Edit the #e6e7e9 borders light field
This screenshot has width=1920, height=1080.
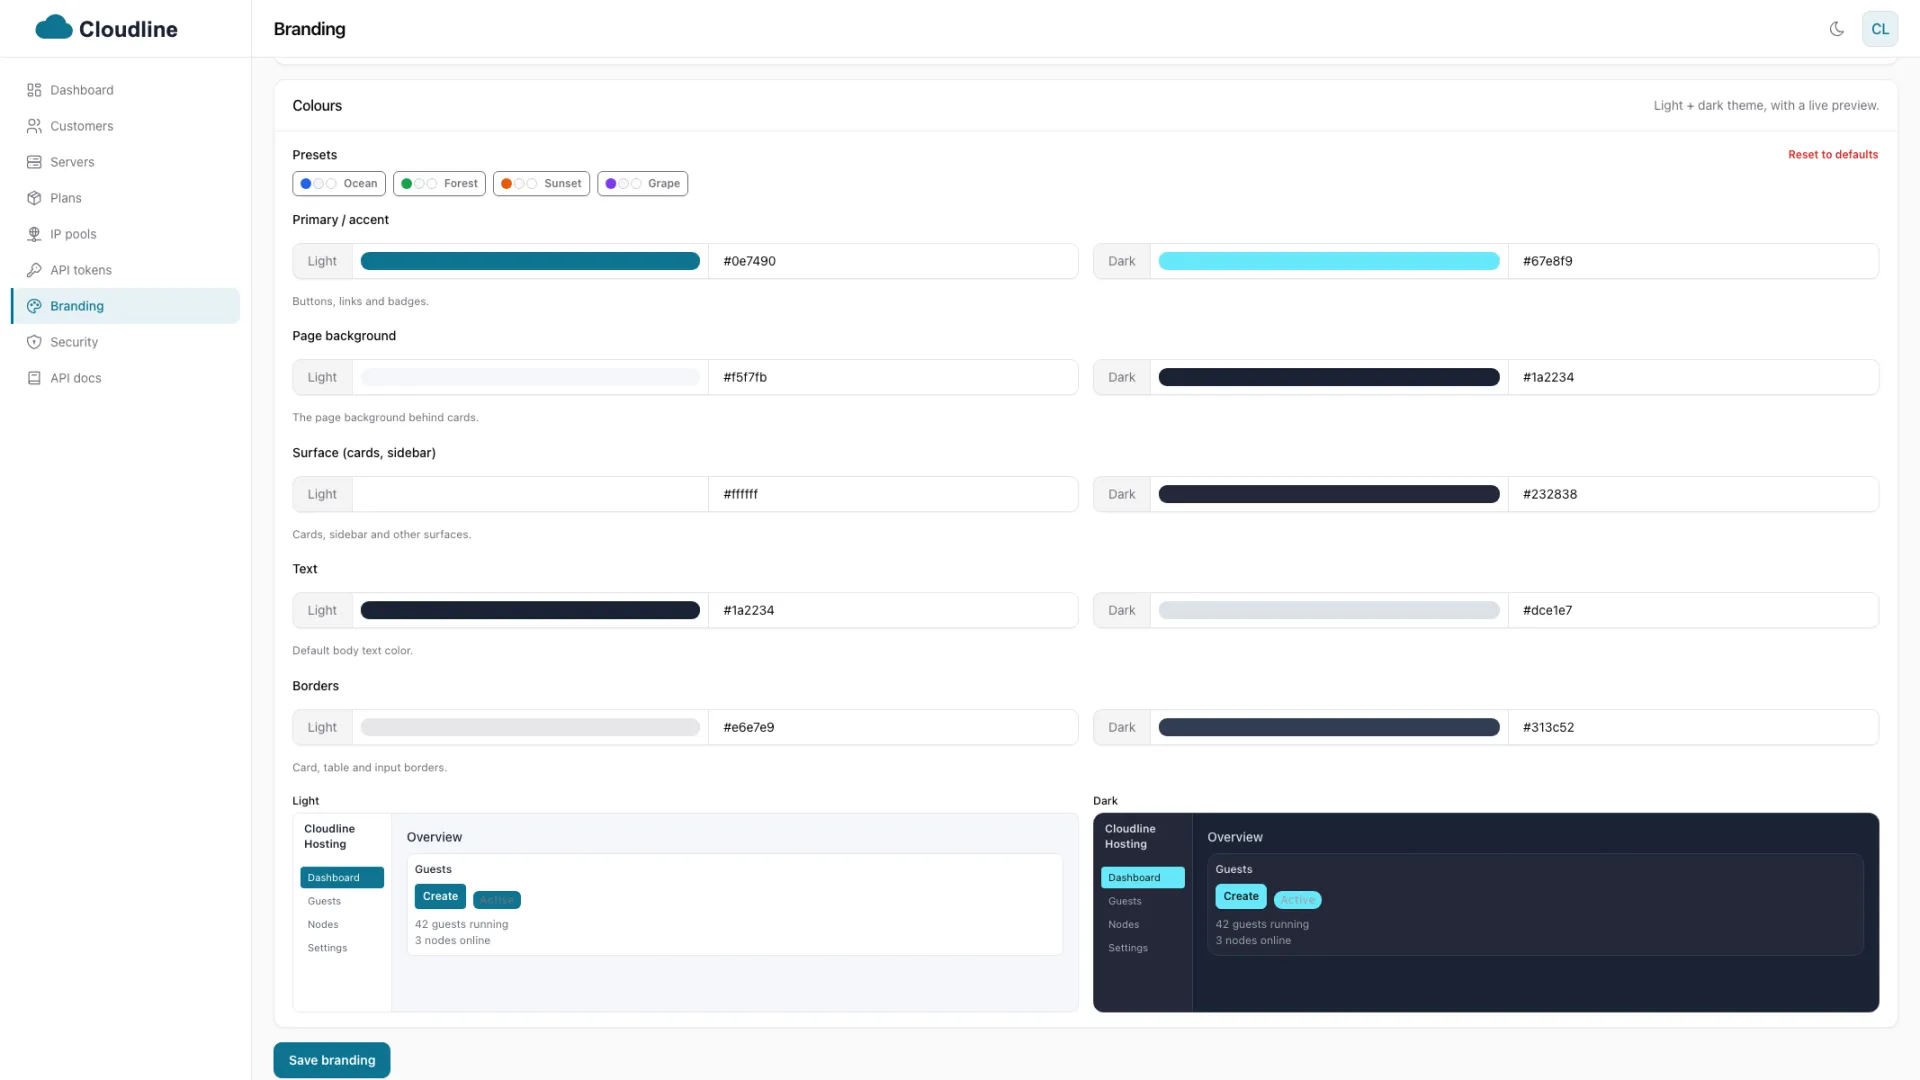click(x=893, y=727)
